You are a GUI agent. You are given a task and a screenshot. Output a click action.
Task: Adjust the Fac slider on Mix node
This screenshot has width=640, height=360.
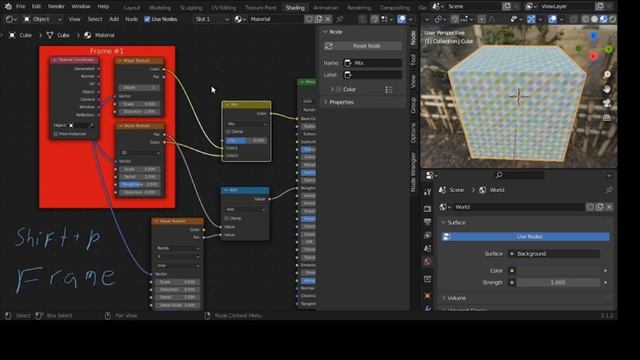pyautogui.click(x=247, y=140)
